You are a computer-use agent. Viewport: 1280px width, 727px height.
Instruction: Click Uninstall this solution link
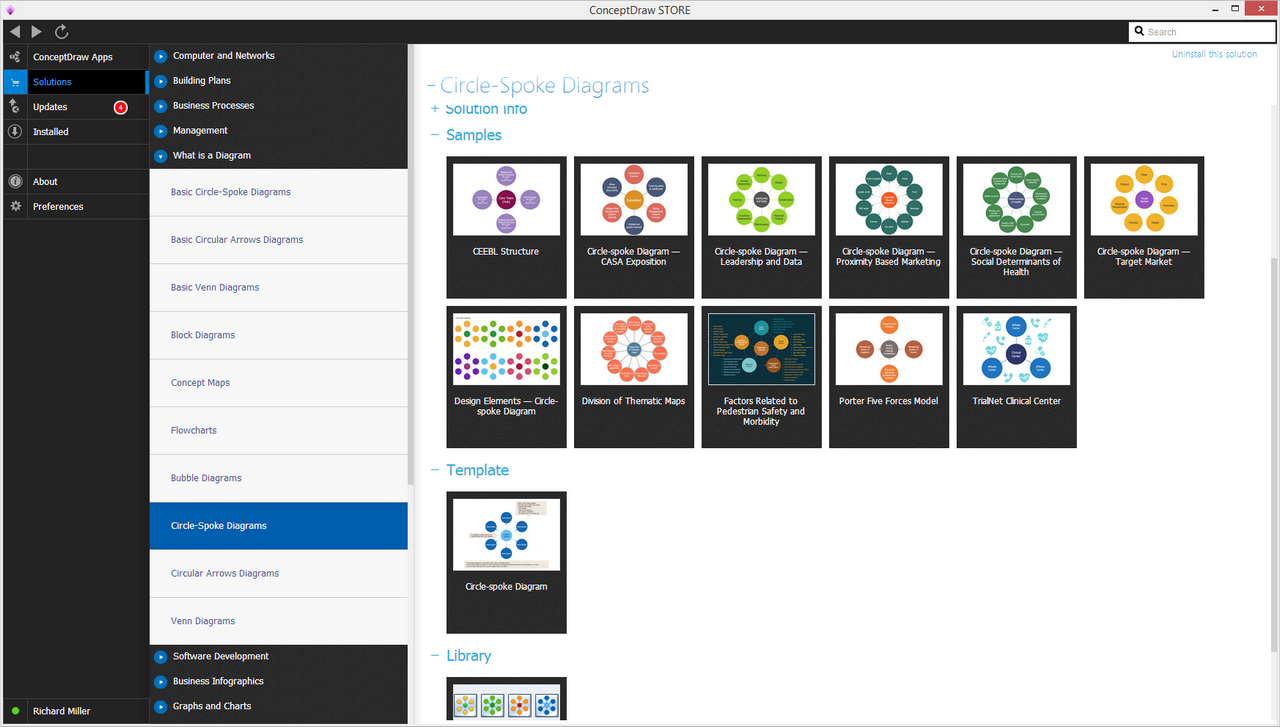(1215, 54)
